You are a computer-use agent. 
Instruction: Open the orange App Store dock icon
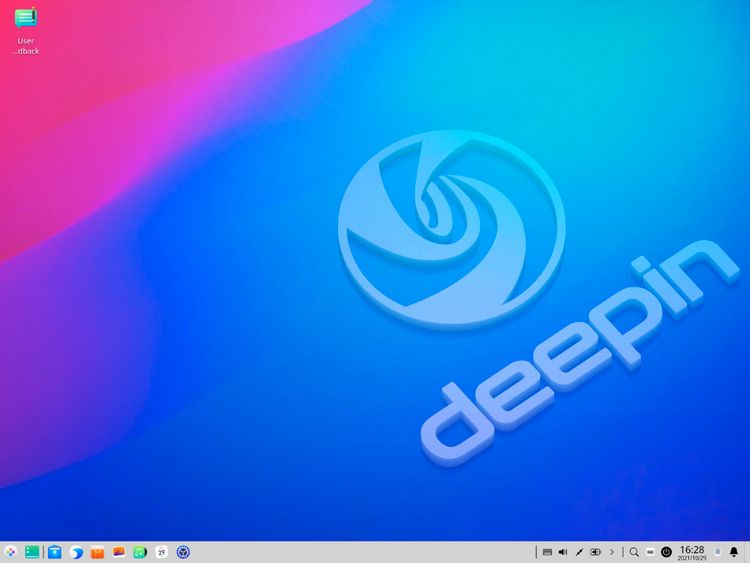(x=98, y=552)
